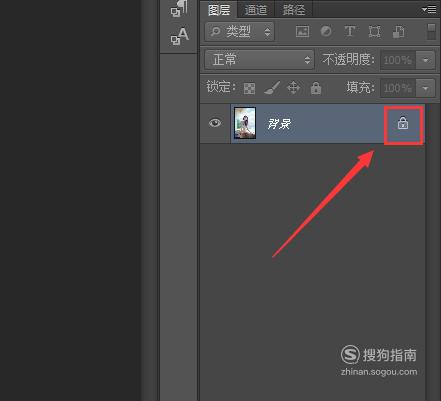Click the 不透明度 opacity label
Image resolution: width=441 pixels, height=401 pixels.
coord(348,60)
